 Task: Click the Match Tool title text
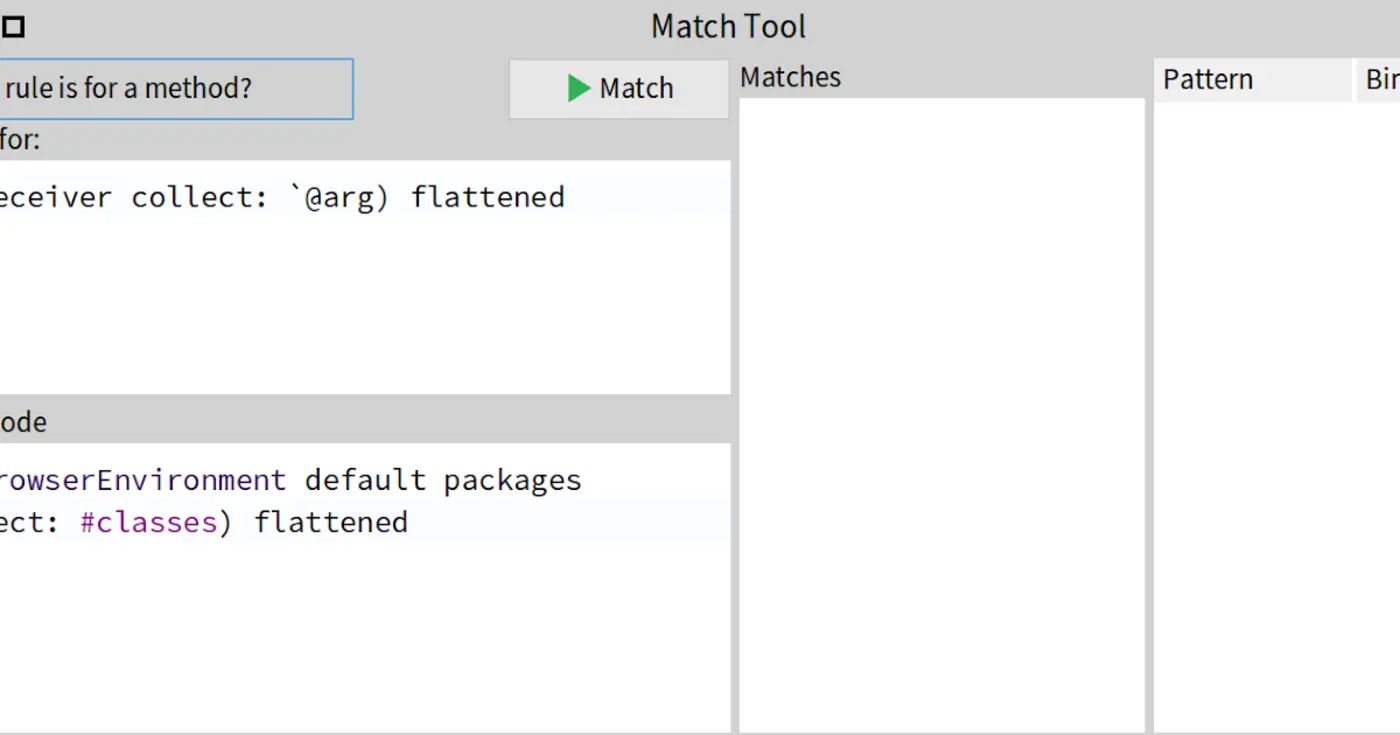728,25
